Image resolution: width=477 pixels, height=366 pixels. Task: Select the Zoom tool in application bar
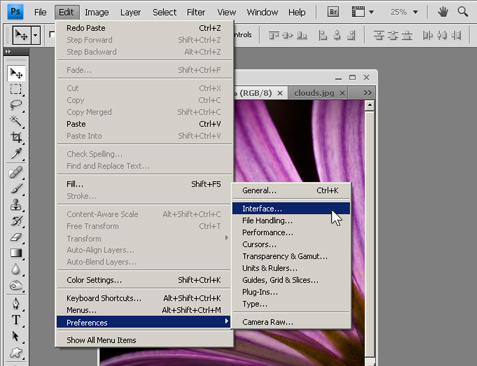[x=463, y=12]
